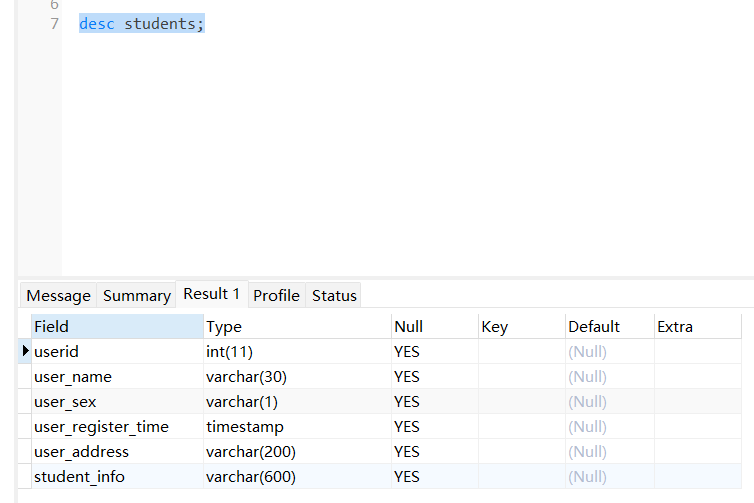The width and height of the screenshot is (754, 503).
Task: Click the desc students; query line
Action: pyautogui.click(x=142, y=24)
